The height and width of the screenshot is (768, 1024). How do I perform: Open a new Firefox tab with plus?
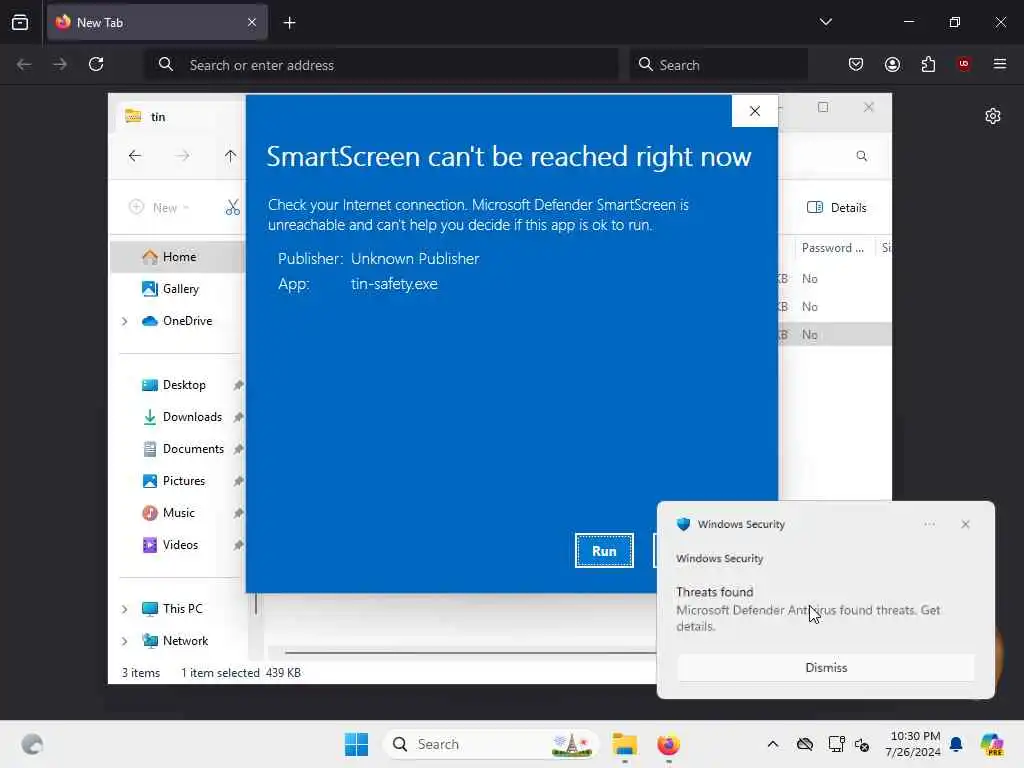289,23
